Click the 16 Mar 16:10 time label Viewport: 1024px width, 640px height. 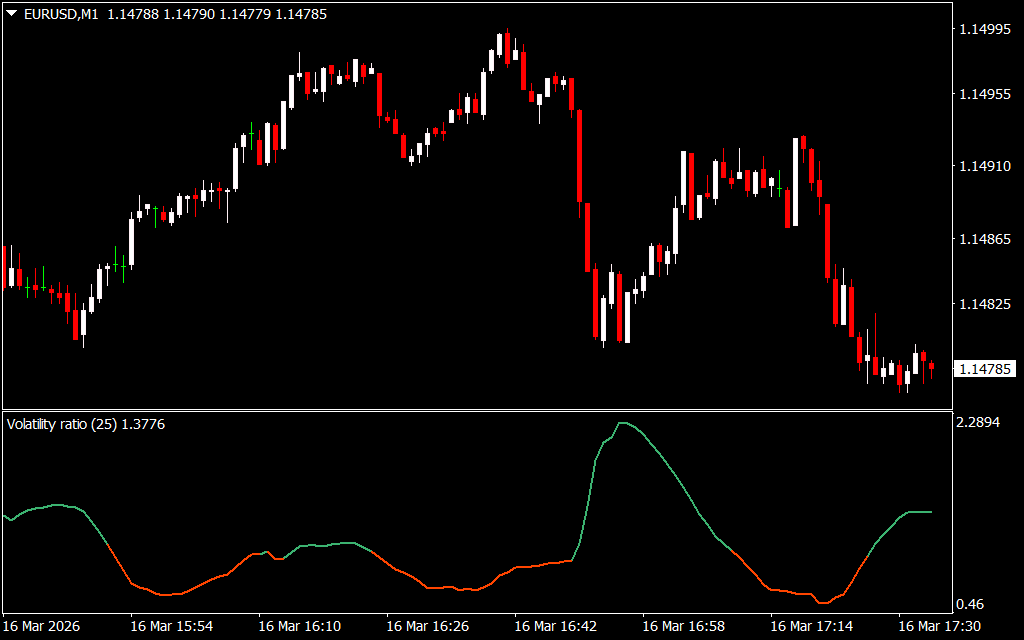point(300,627)
